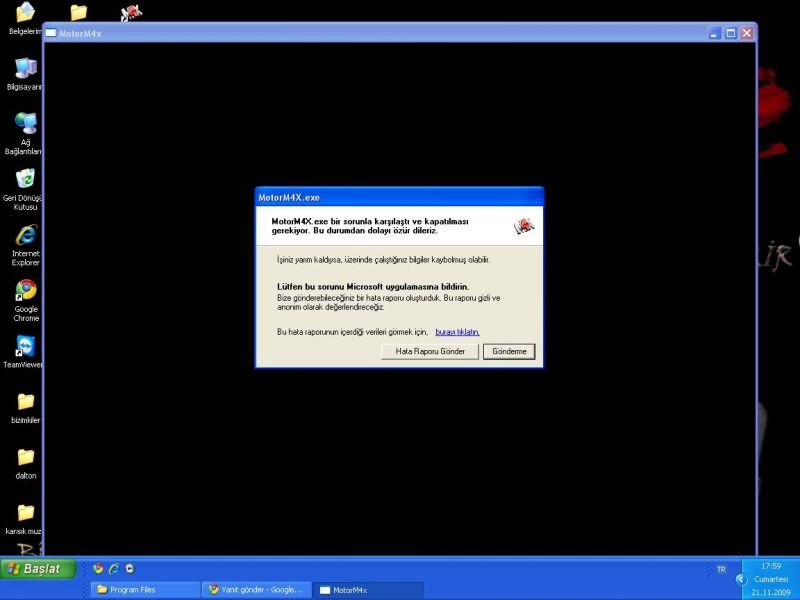This screenshot has height=600, width=800.
Task: Show hidden tray icons with the arrow
Action: (x=741, y=579)
